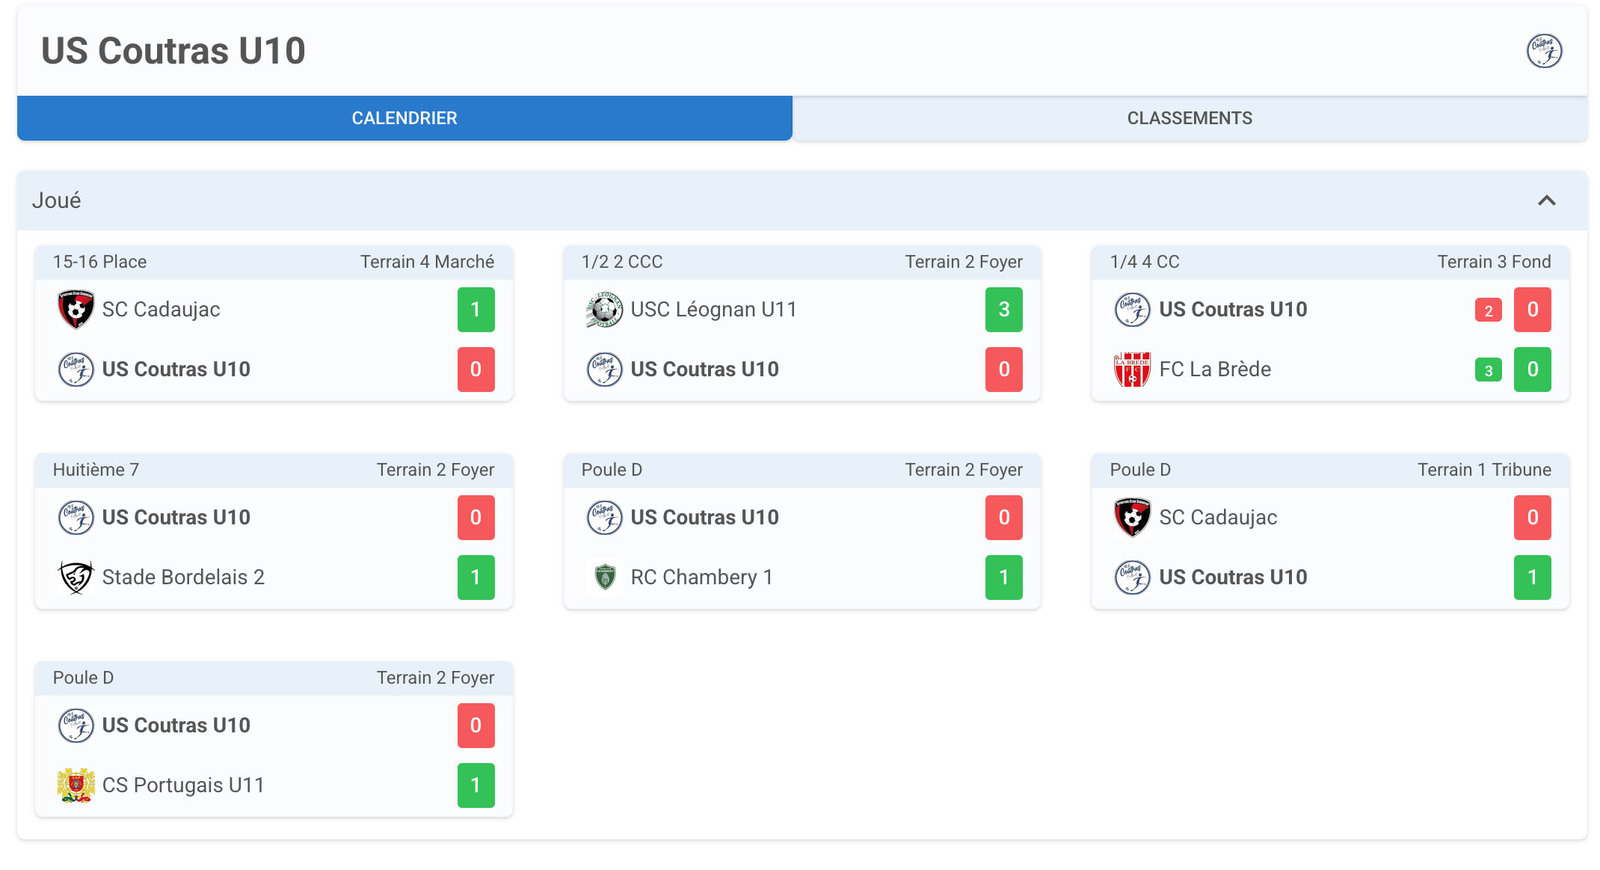The image size is (1600, 870).
Task: Click the FC La Brède team crest
Action: click(x=1132, y=370)
